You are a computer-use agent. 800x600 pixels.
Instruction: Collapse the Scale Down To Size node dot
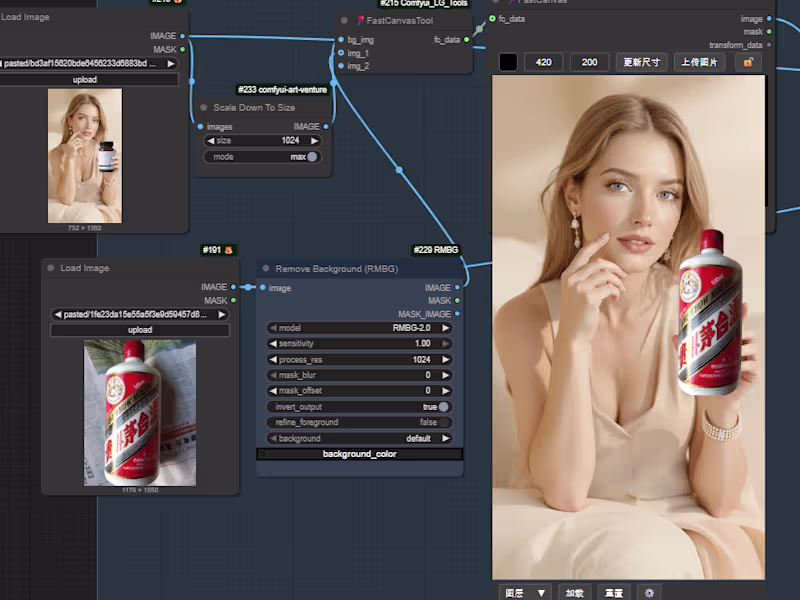(x=204, y=107)
